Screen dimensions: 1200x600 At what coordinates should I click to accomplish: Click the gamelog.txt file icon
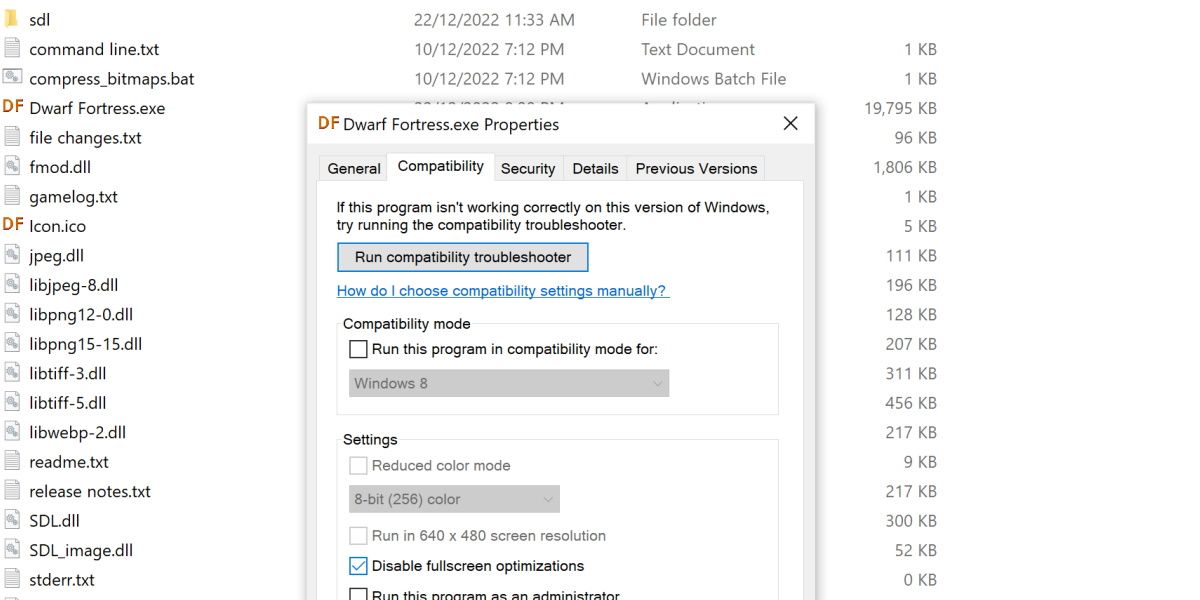click(x=12, y=196)
